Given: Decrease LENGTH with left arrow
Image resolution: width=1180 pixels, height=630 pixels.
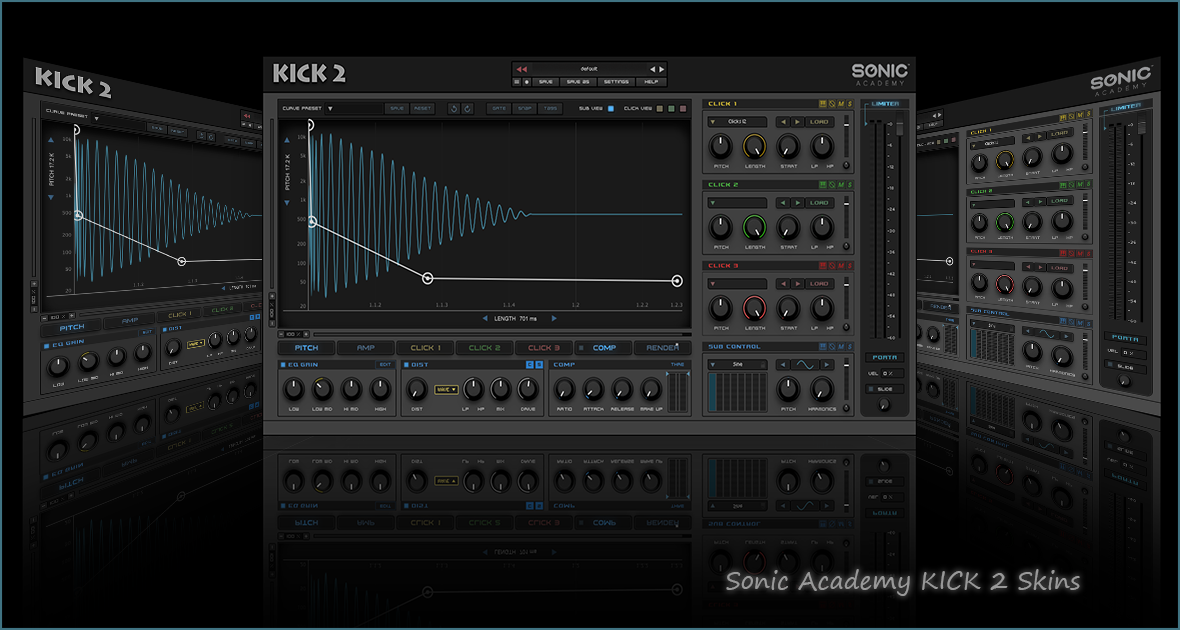Looking at the screenshot, I should pyautogui.click(x=485, y=318).
